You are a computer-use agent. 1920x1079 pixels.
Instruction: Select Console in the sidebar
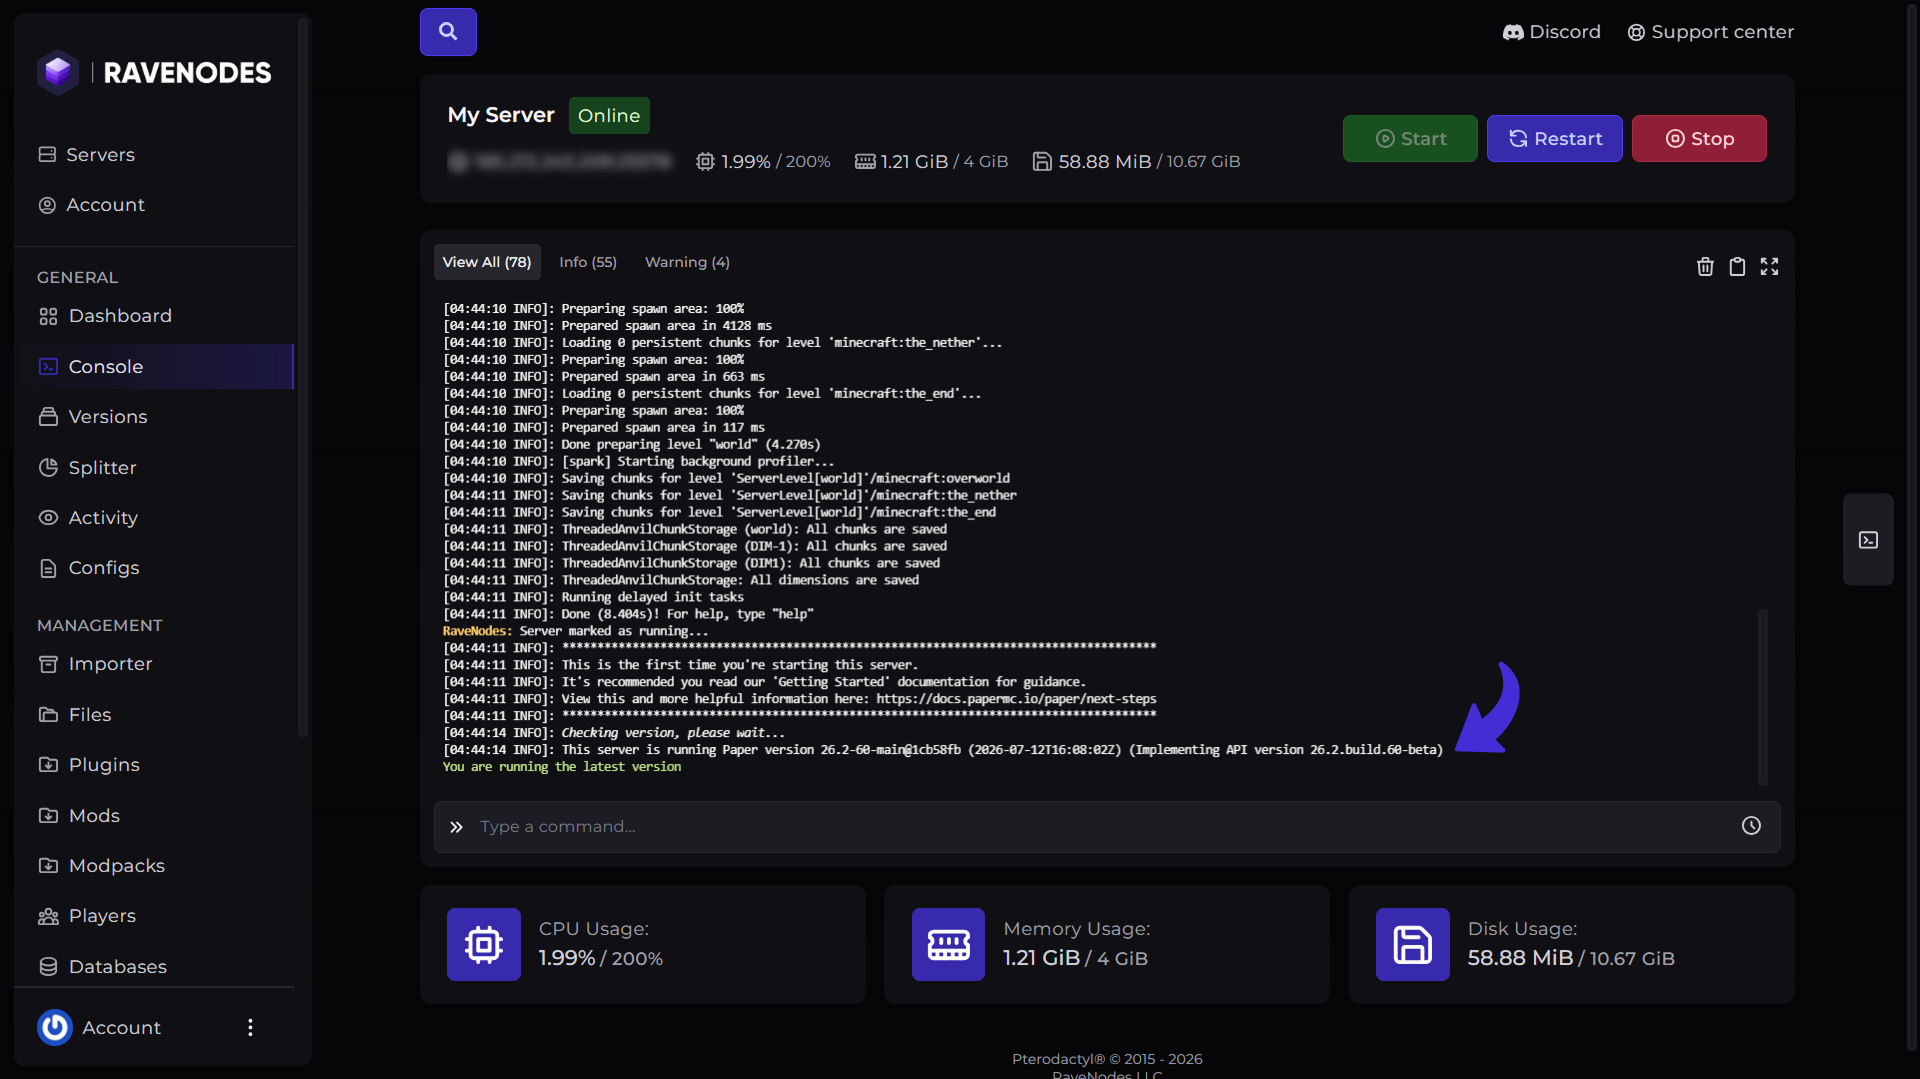coord(154,366)
